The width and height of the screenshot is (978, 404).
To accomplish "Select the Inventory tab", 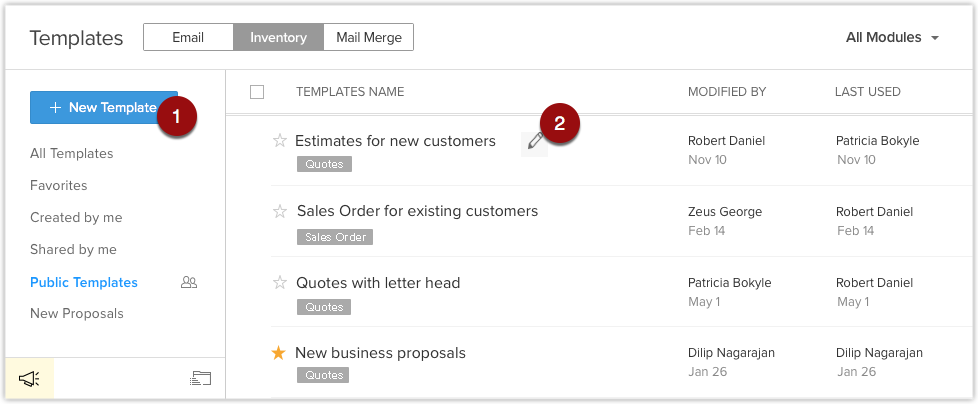I will [x=278, y=37].
